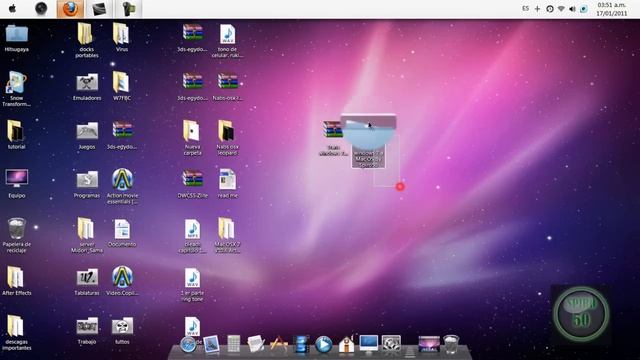Viewport: 640px width, 360px height.
Task: Launch the Preview icon in the dock
Action: pyautogui.click(x=211, y=344)
